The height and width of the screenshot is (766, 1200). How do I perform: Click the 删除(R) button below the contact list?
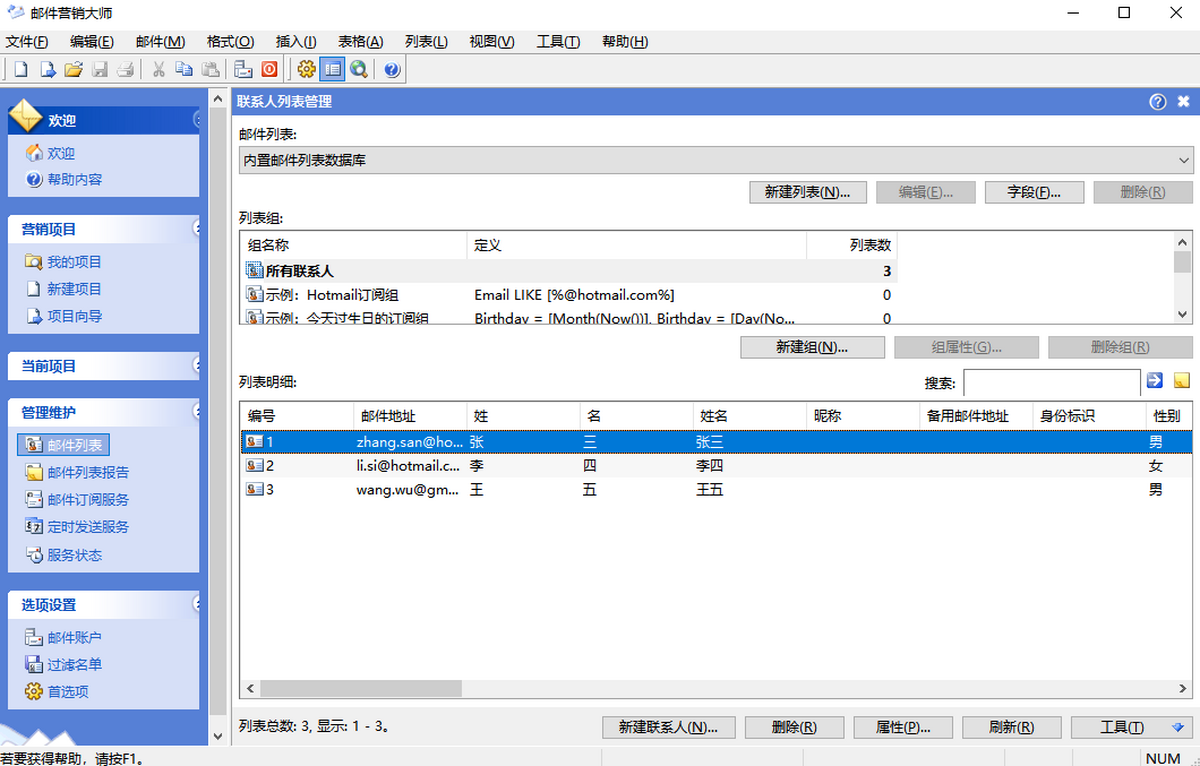point(794,728)
